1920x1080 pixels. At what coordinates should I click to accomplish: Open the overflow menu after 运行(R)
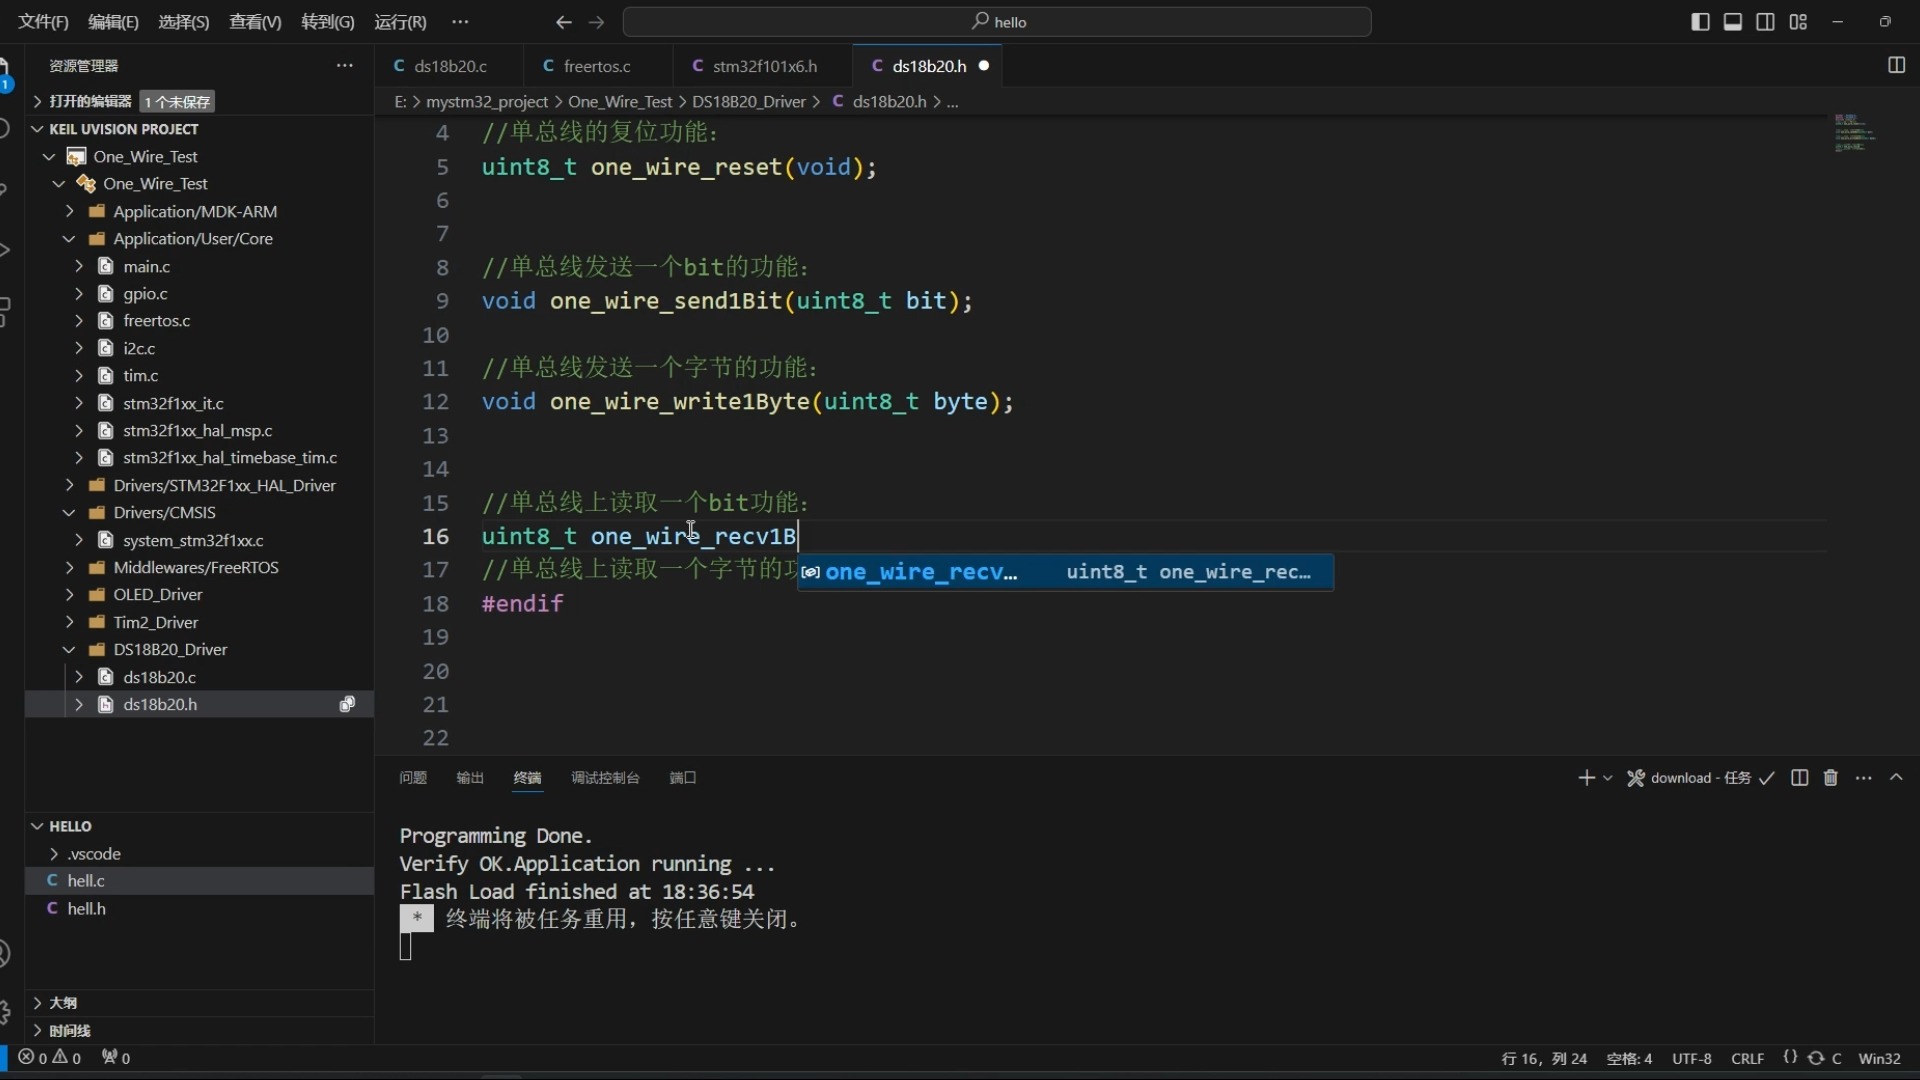(x=460, y=21)
